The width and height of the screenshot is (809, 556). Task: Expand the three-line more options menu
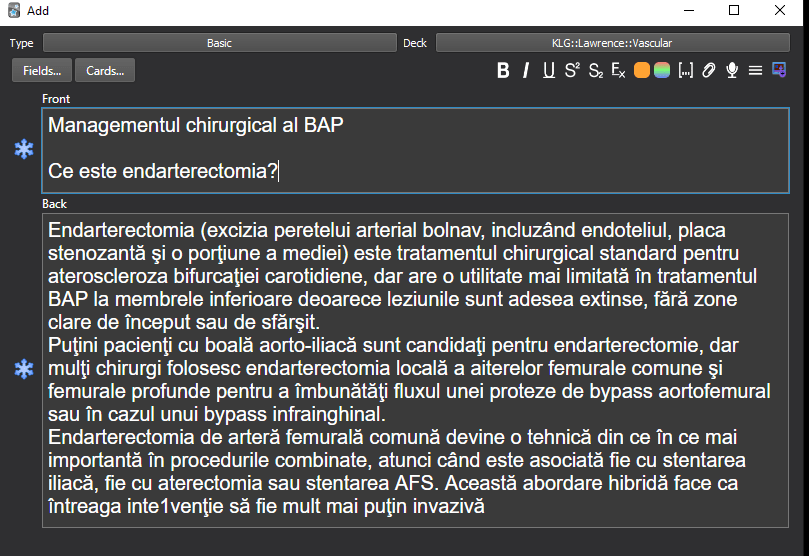pos(756,70)
